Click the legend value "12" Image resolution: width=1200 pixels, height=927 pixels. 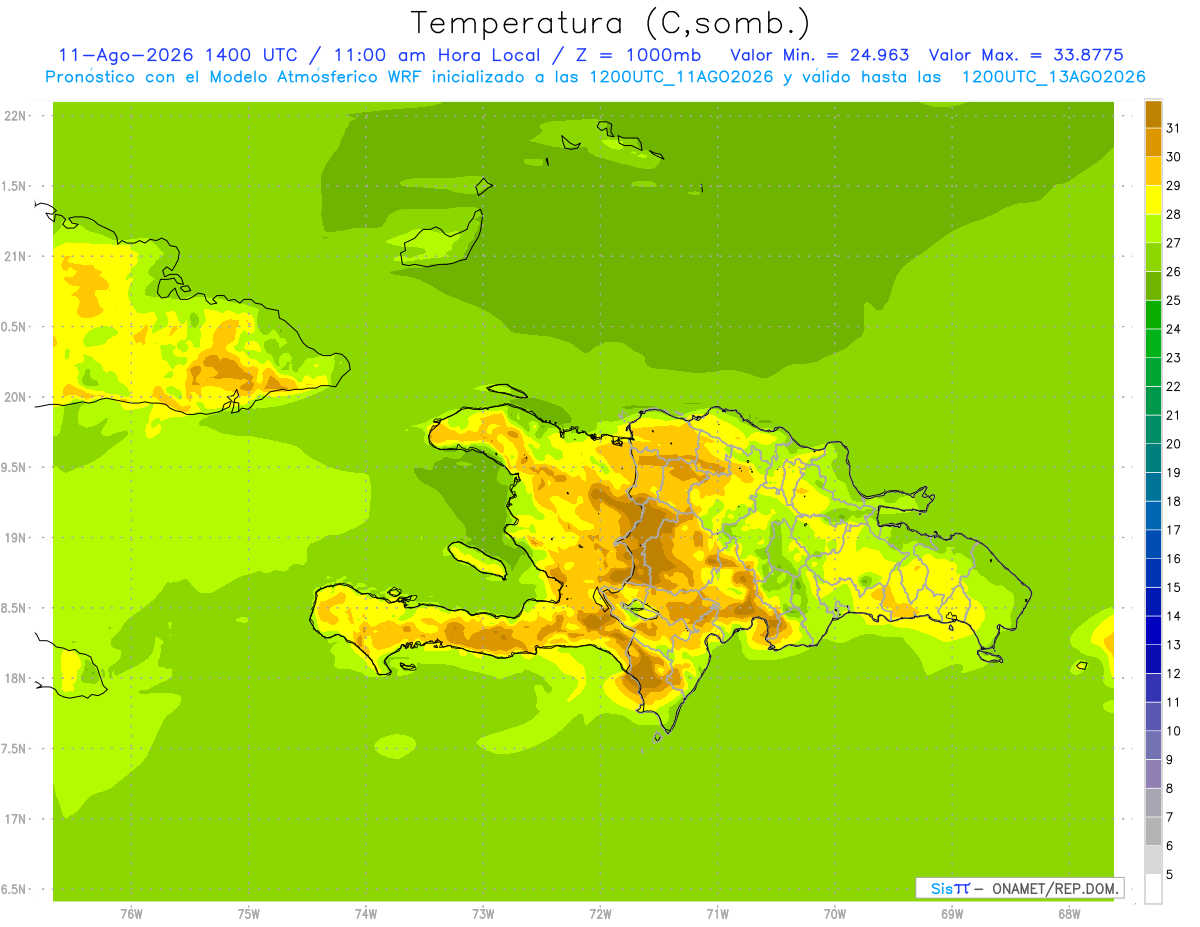coord(1174,674)
